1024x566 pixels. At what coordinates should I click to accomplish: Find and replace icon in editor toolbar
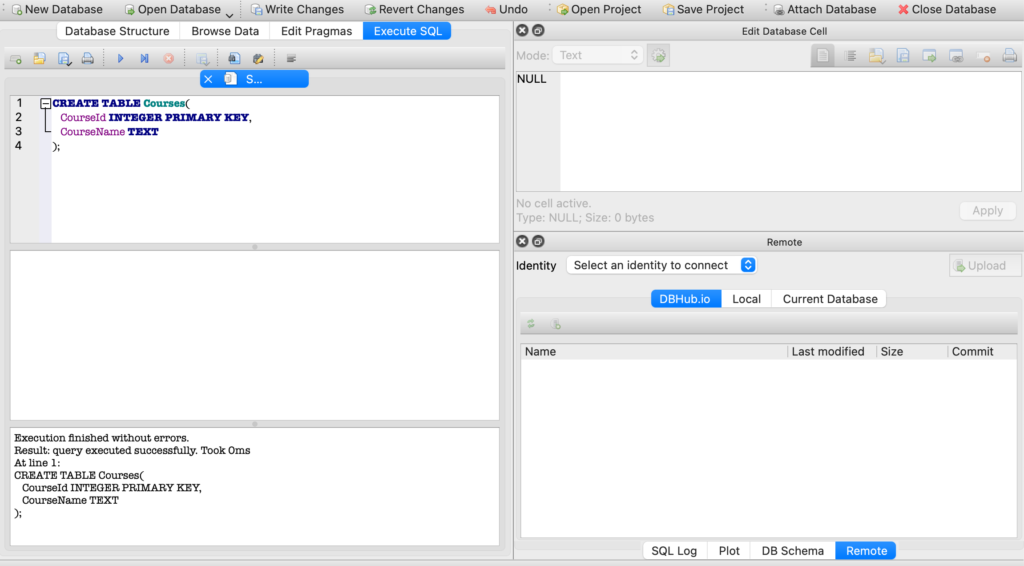coord(258,59)
